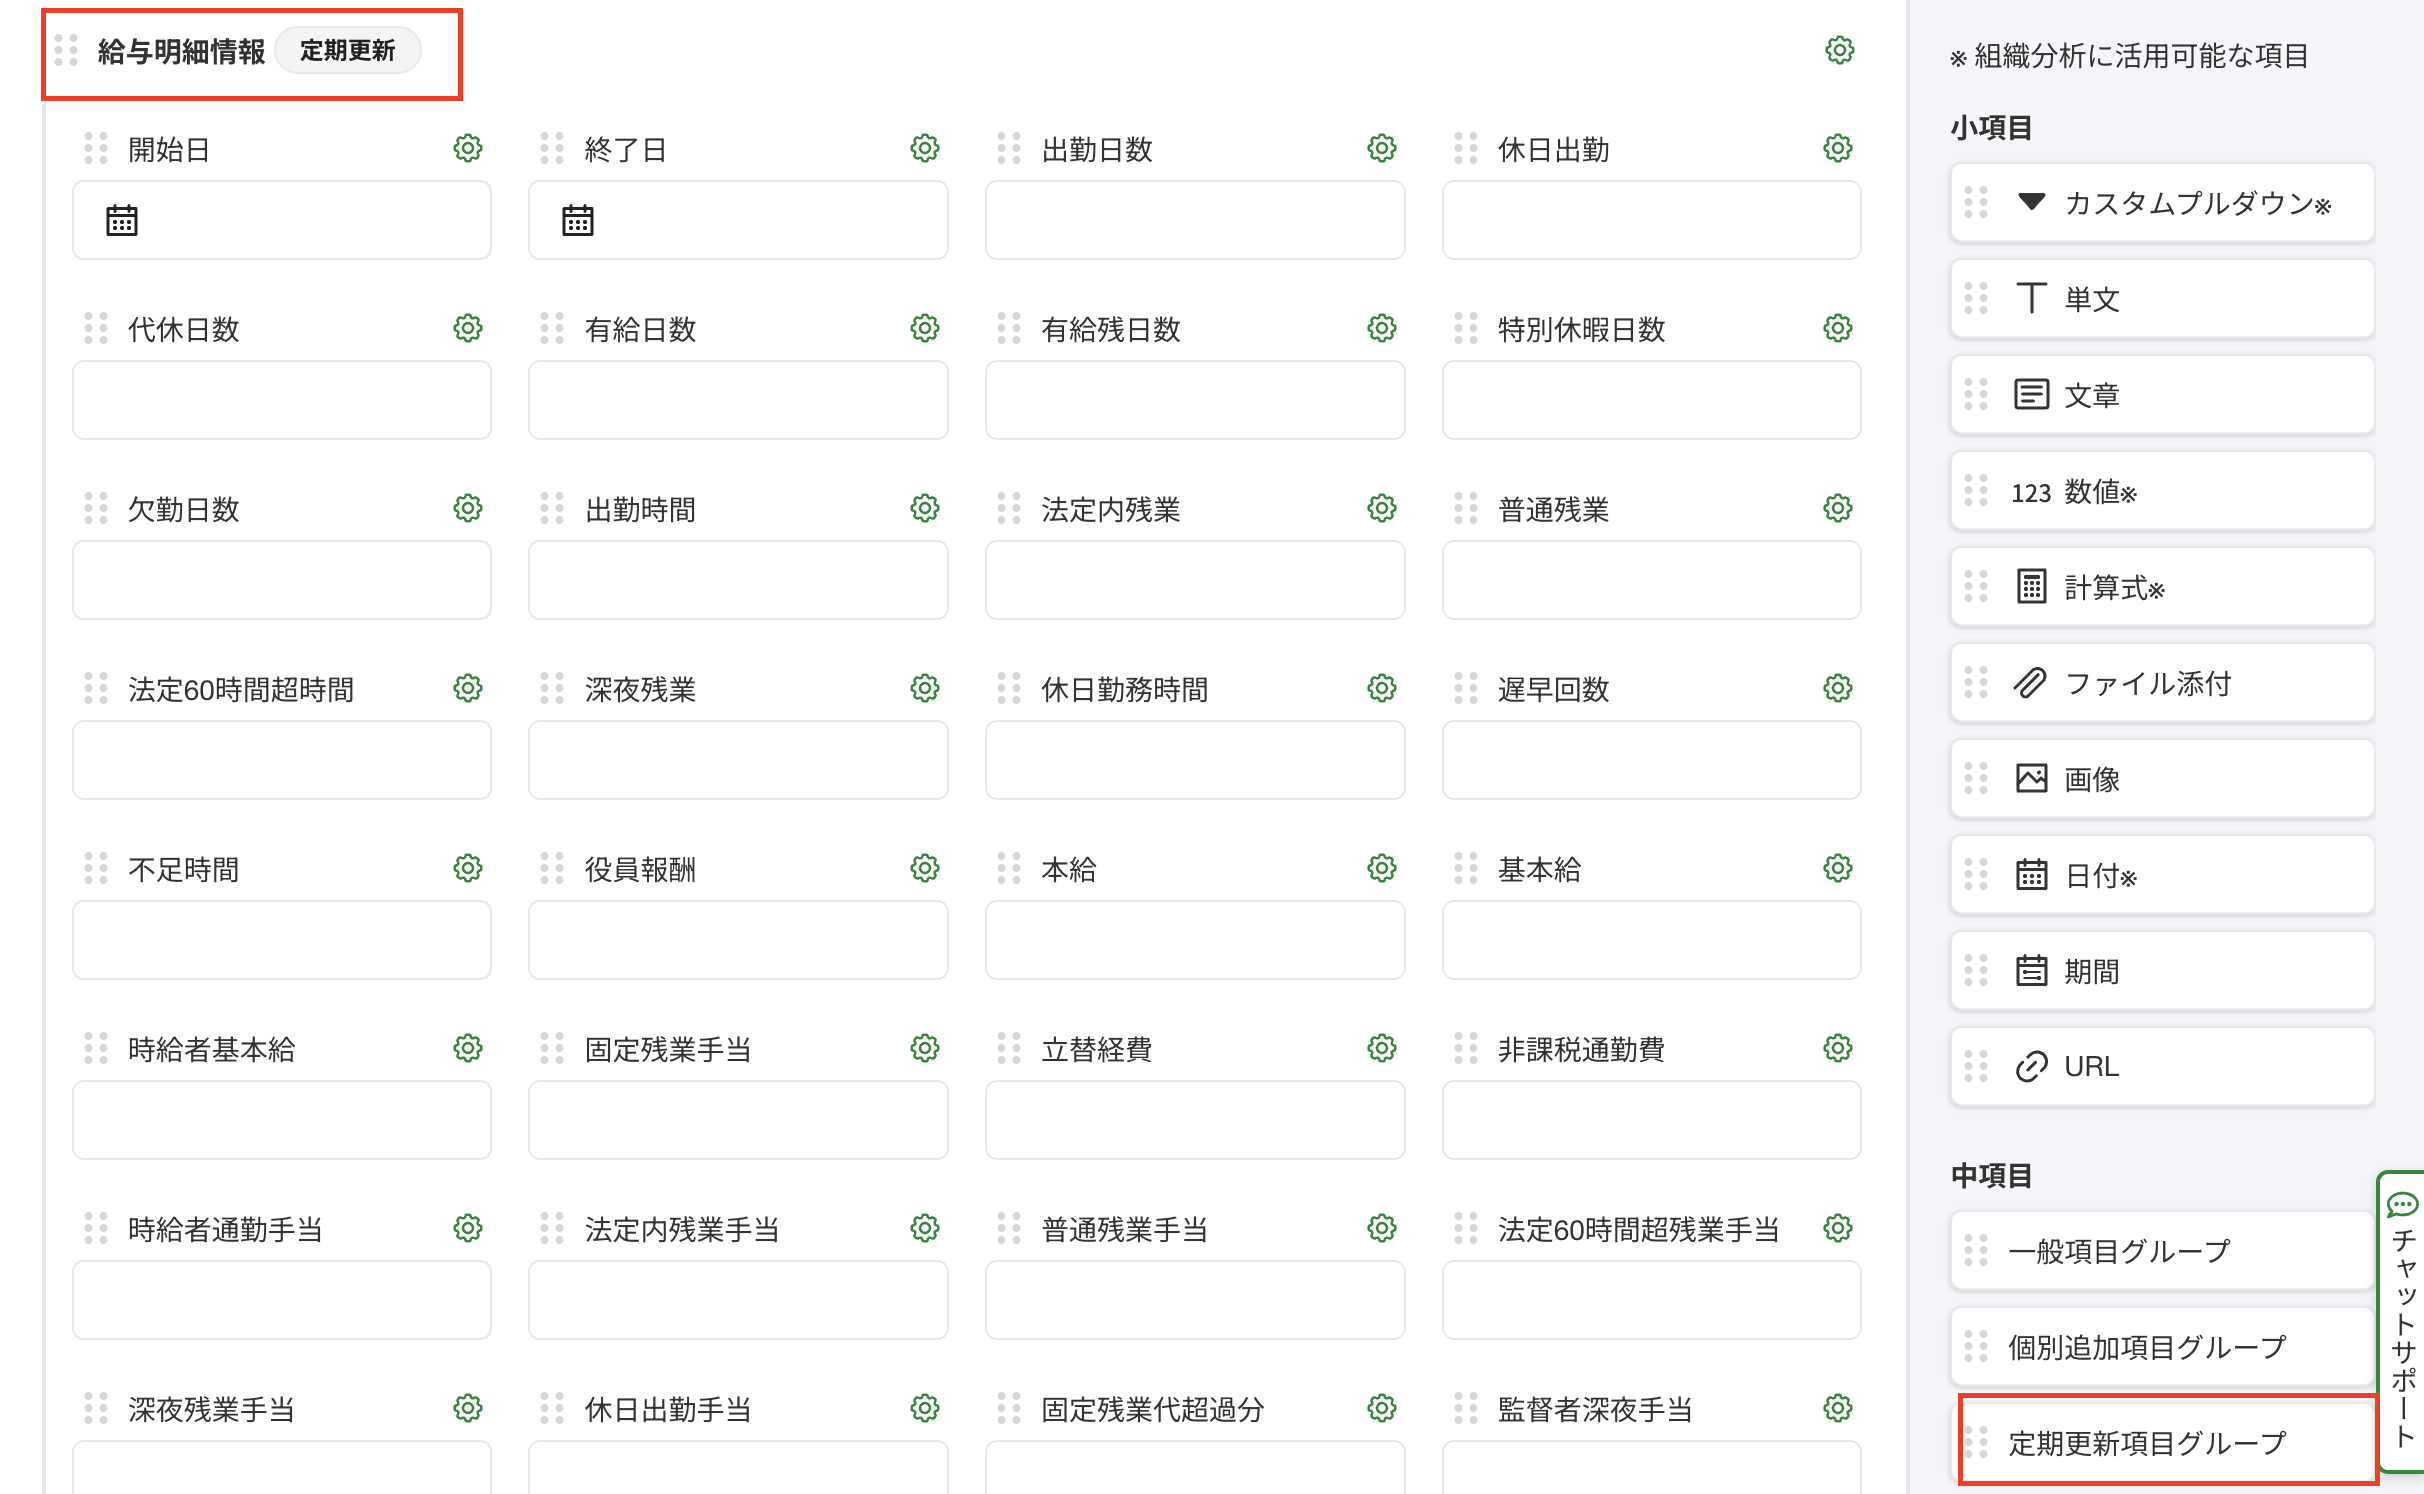
Task: Click the 定期更新 badge in header
Action: (x=347, y=51)
